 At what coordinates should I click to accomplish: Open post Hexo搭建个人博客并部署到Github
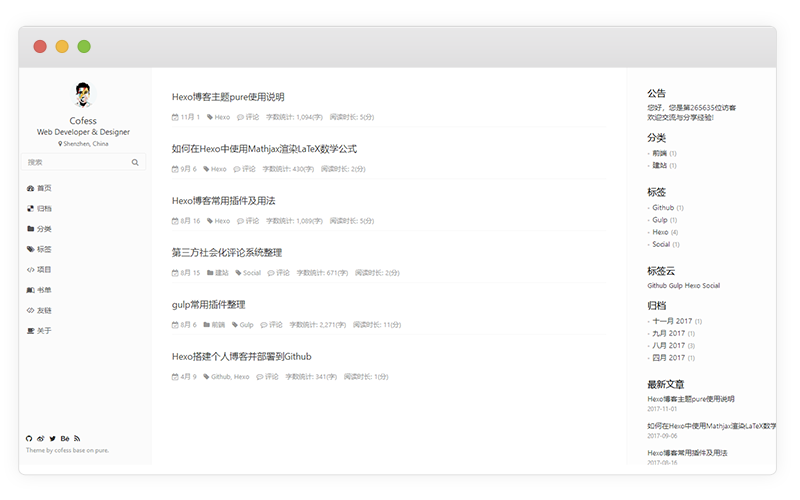pos(241,357)
